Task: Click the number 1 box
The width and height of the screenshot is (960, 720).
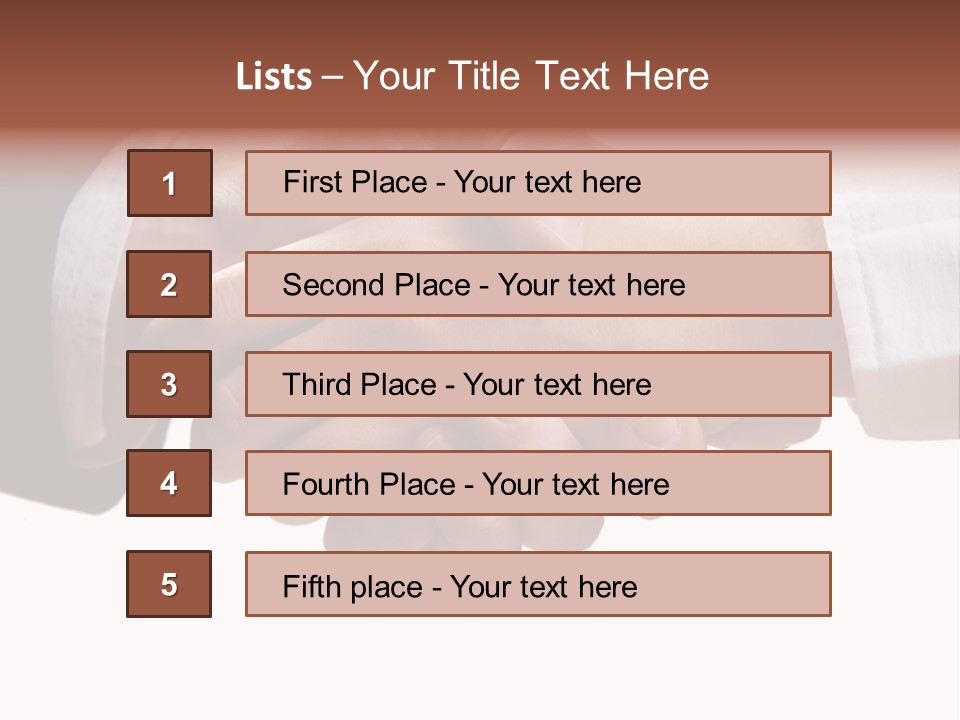Action: coord(170,183)
